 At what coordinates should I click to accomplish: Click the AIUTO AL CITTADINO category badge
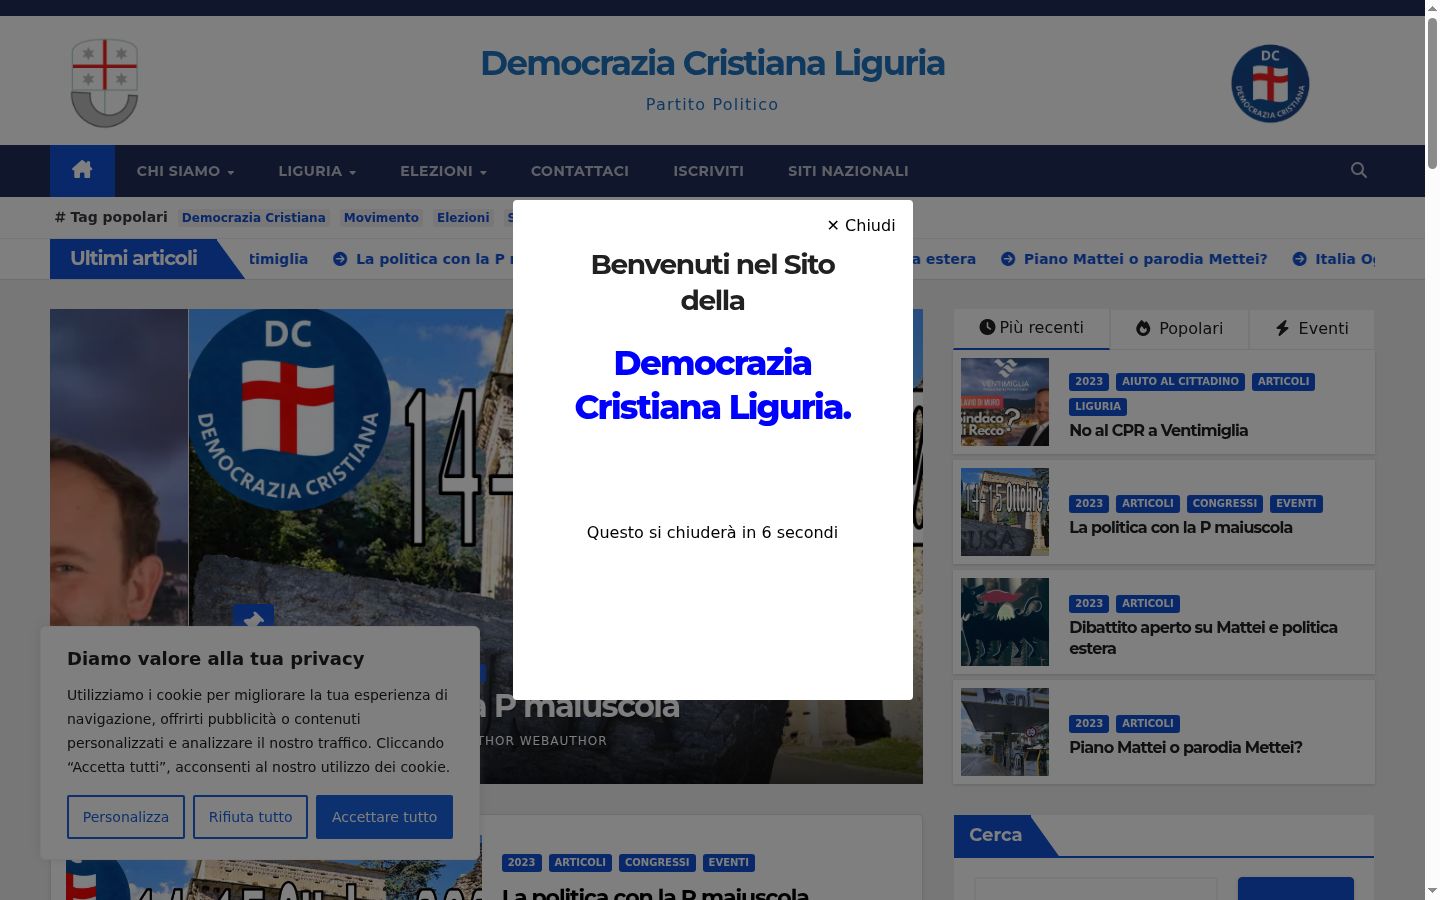(1180, 381)
